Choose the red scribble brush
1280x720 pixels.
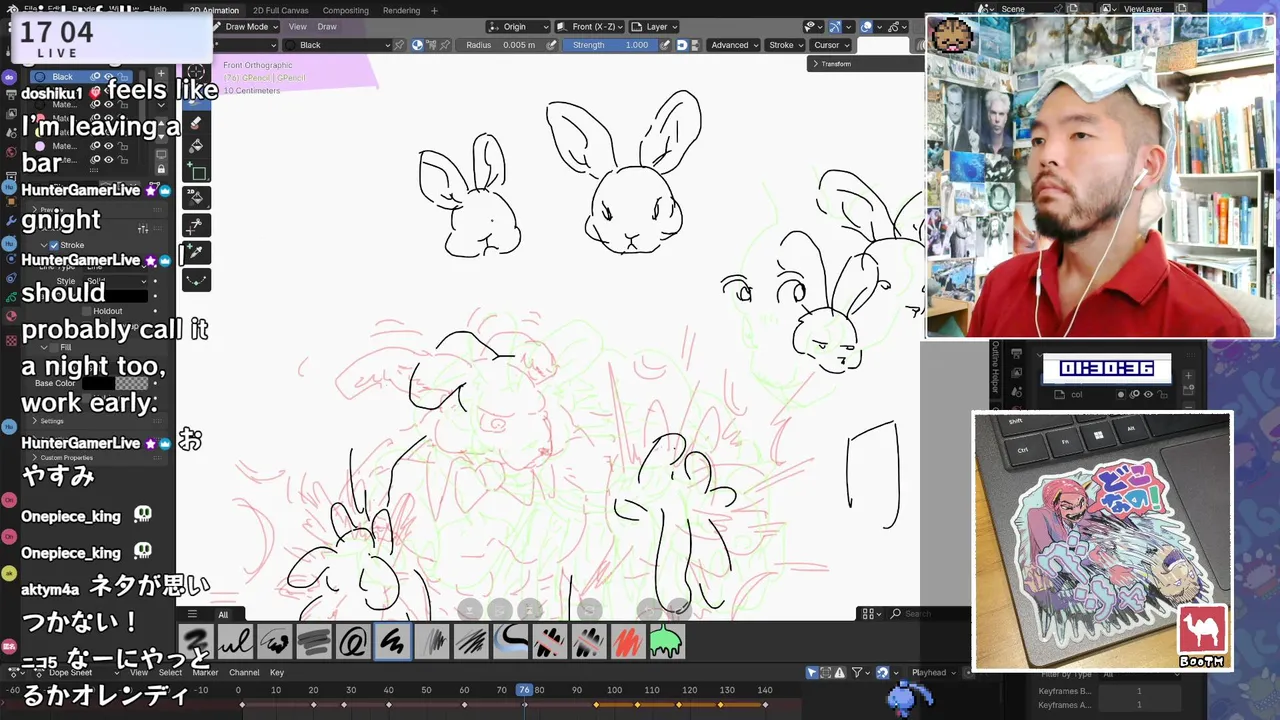tap(627, 641)
